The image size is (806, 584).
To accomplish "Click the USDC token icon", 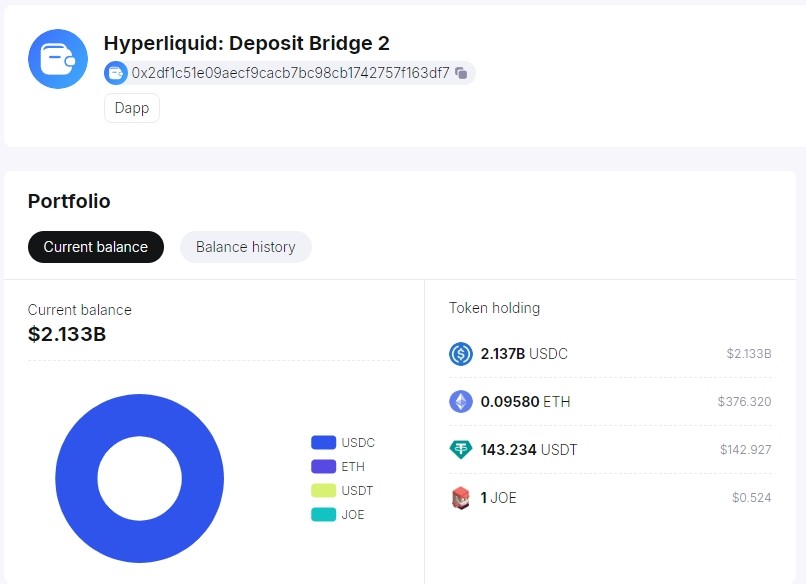I will (x=461, y=354).
